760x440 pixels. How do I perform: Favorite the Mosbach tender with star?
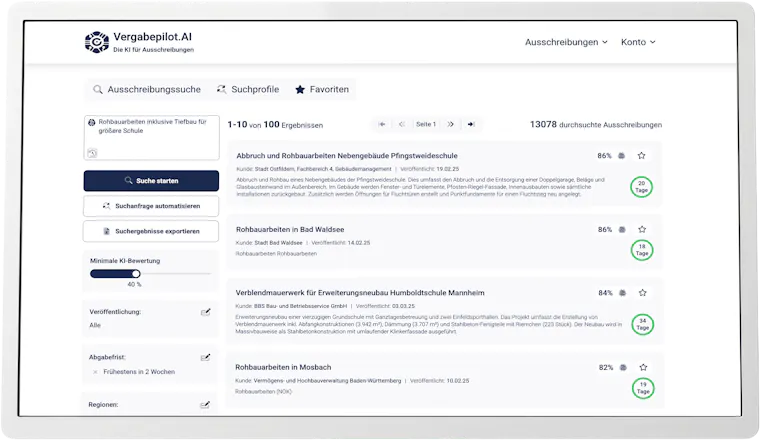643,367
